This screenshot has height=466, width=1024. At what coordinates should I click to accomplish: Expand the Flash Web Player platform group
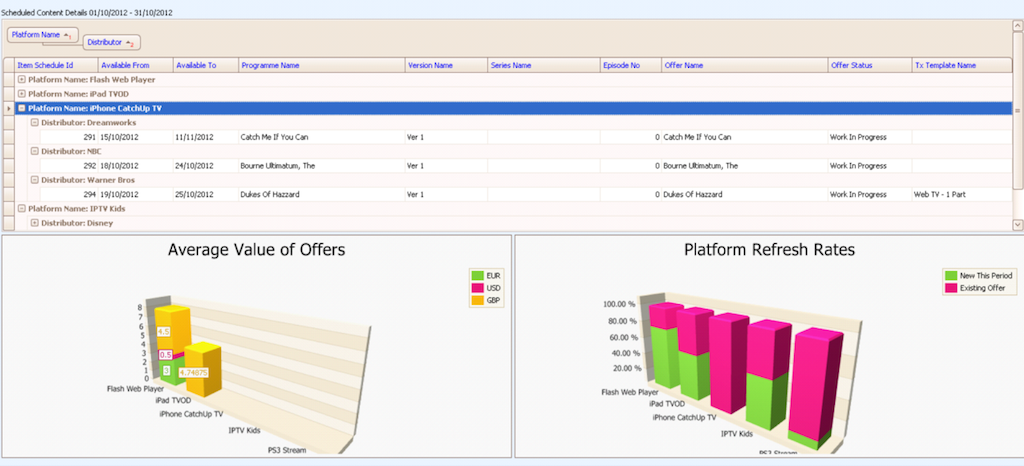click(x=22, y=79)
